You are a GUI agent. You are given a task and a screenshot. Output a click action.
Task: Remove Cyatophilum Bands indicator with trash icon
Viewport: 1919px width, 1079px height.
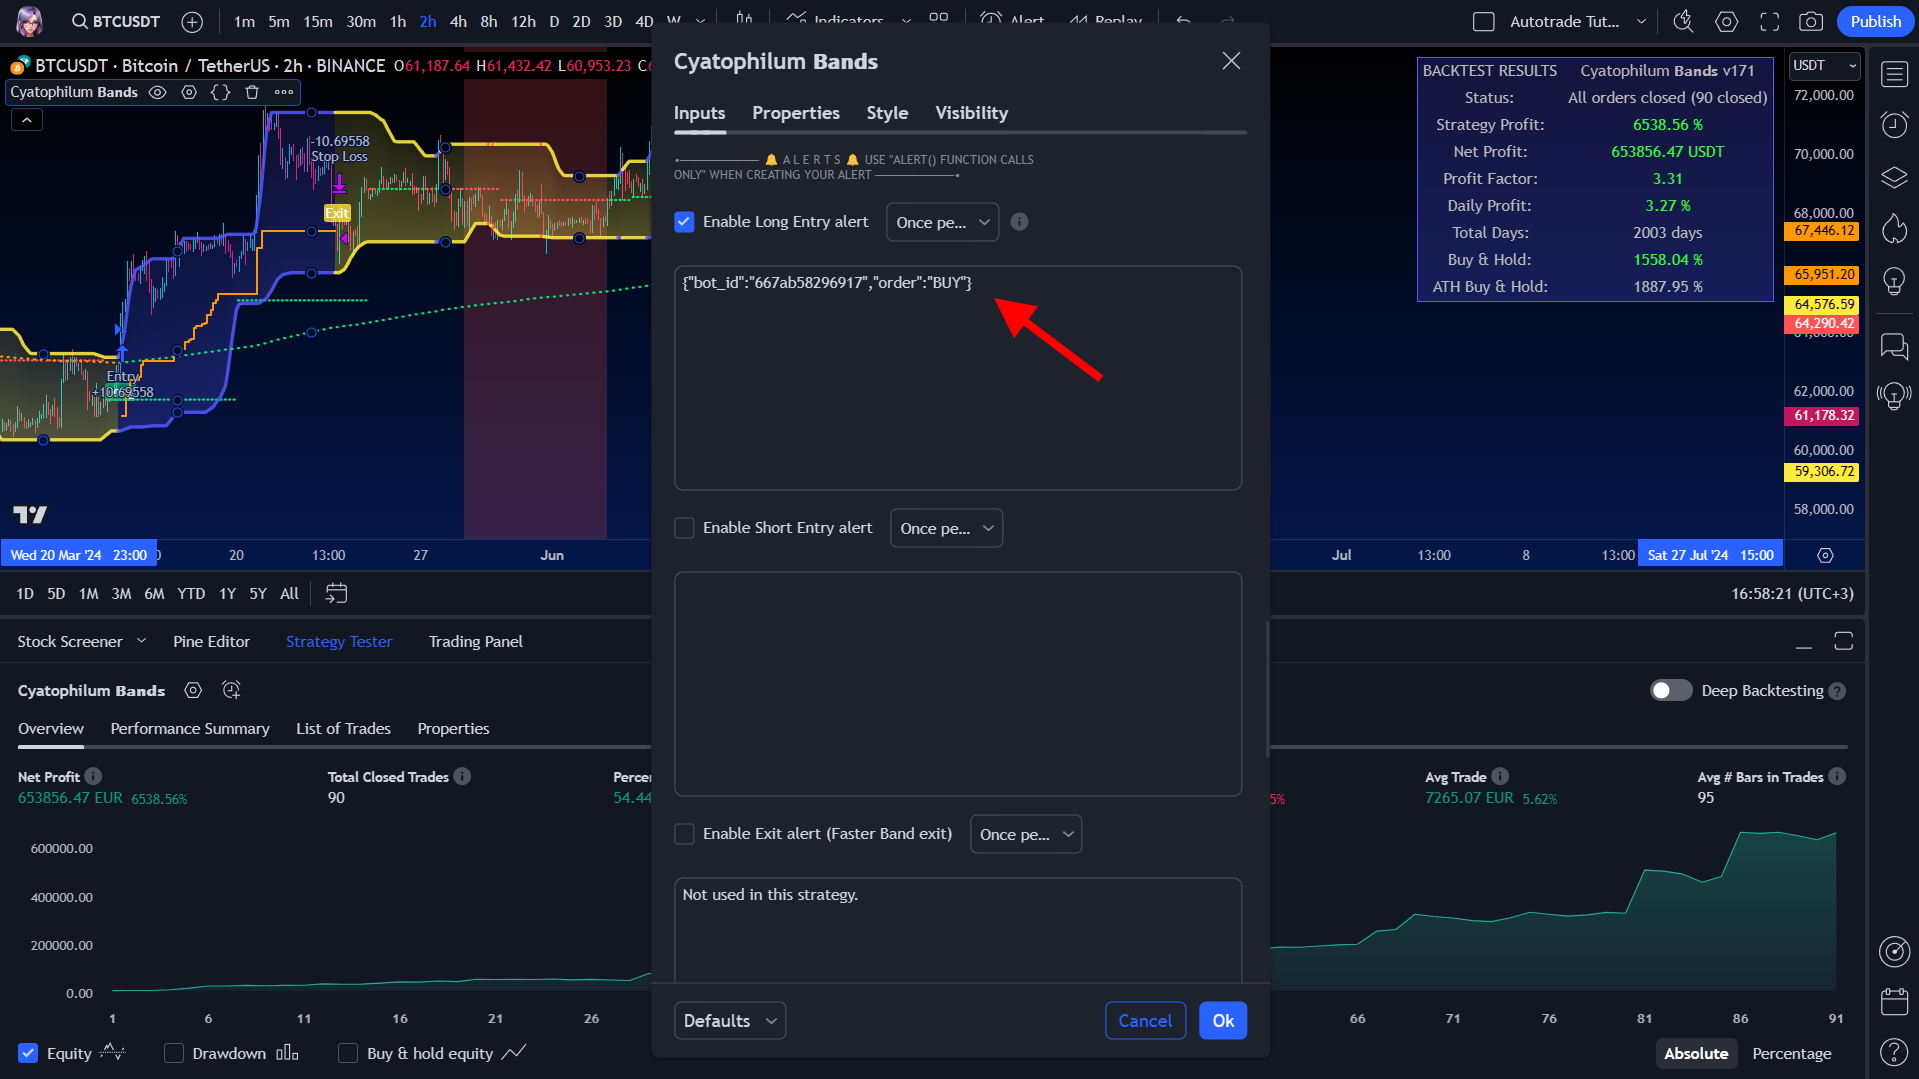tap(252, 92)
